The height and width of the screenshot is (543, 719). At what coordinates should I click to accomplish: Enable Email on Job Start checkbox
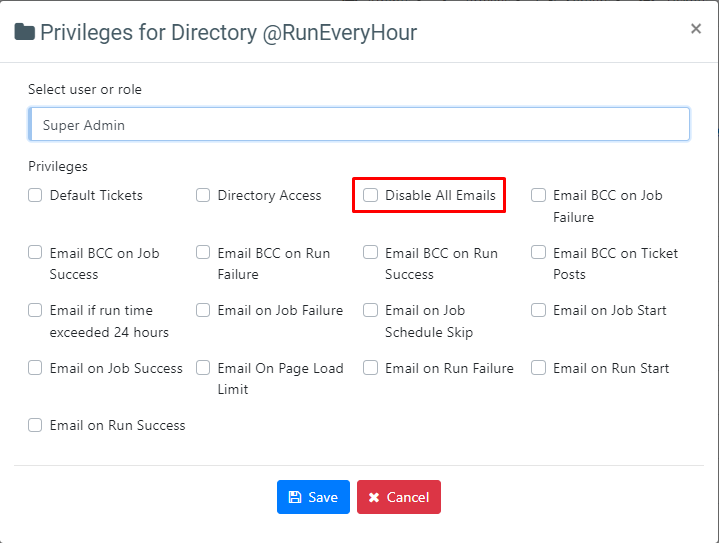[539, 311]
